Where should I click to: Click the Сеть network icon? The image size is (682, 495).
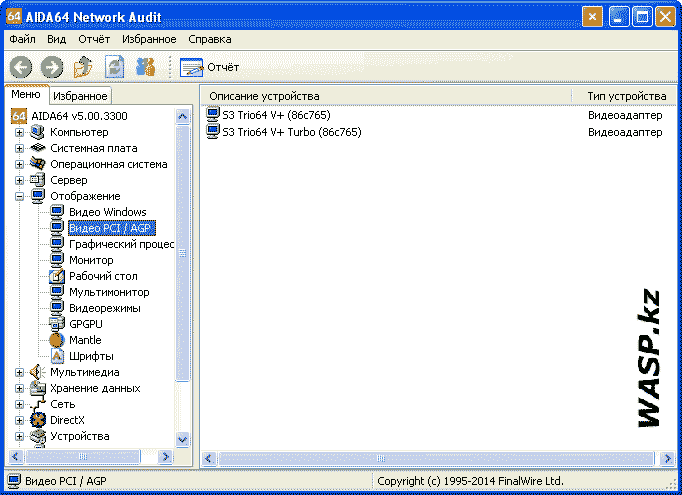coord(37,404)
